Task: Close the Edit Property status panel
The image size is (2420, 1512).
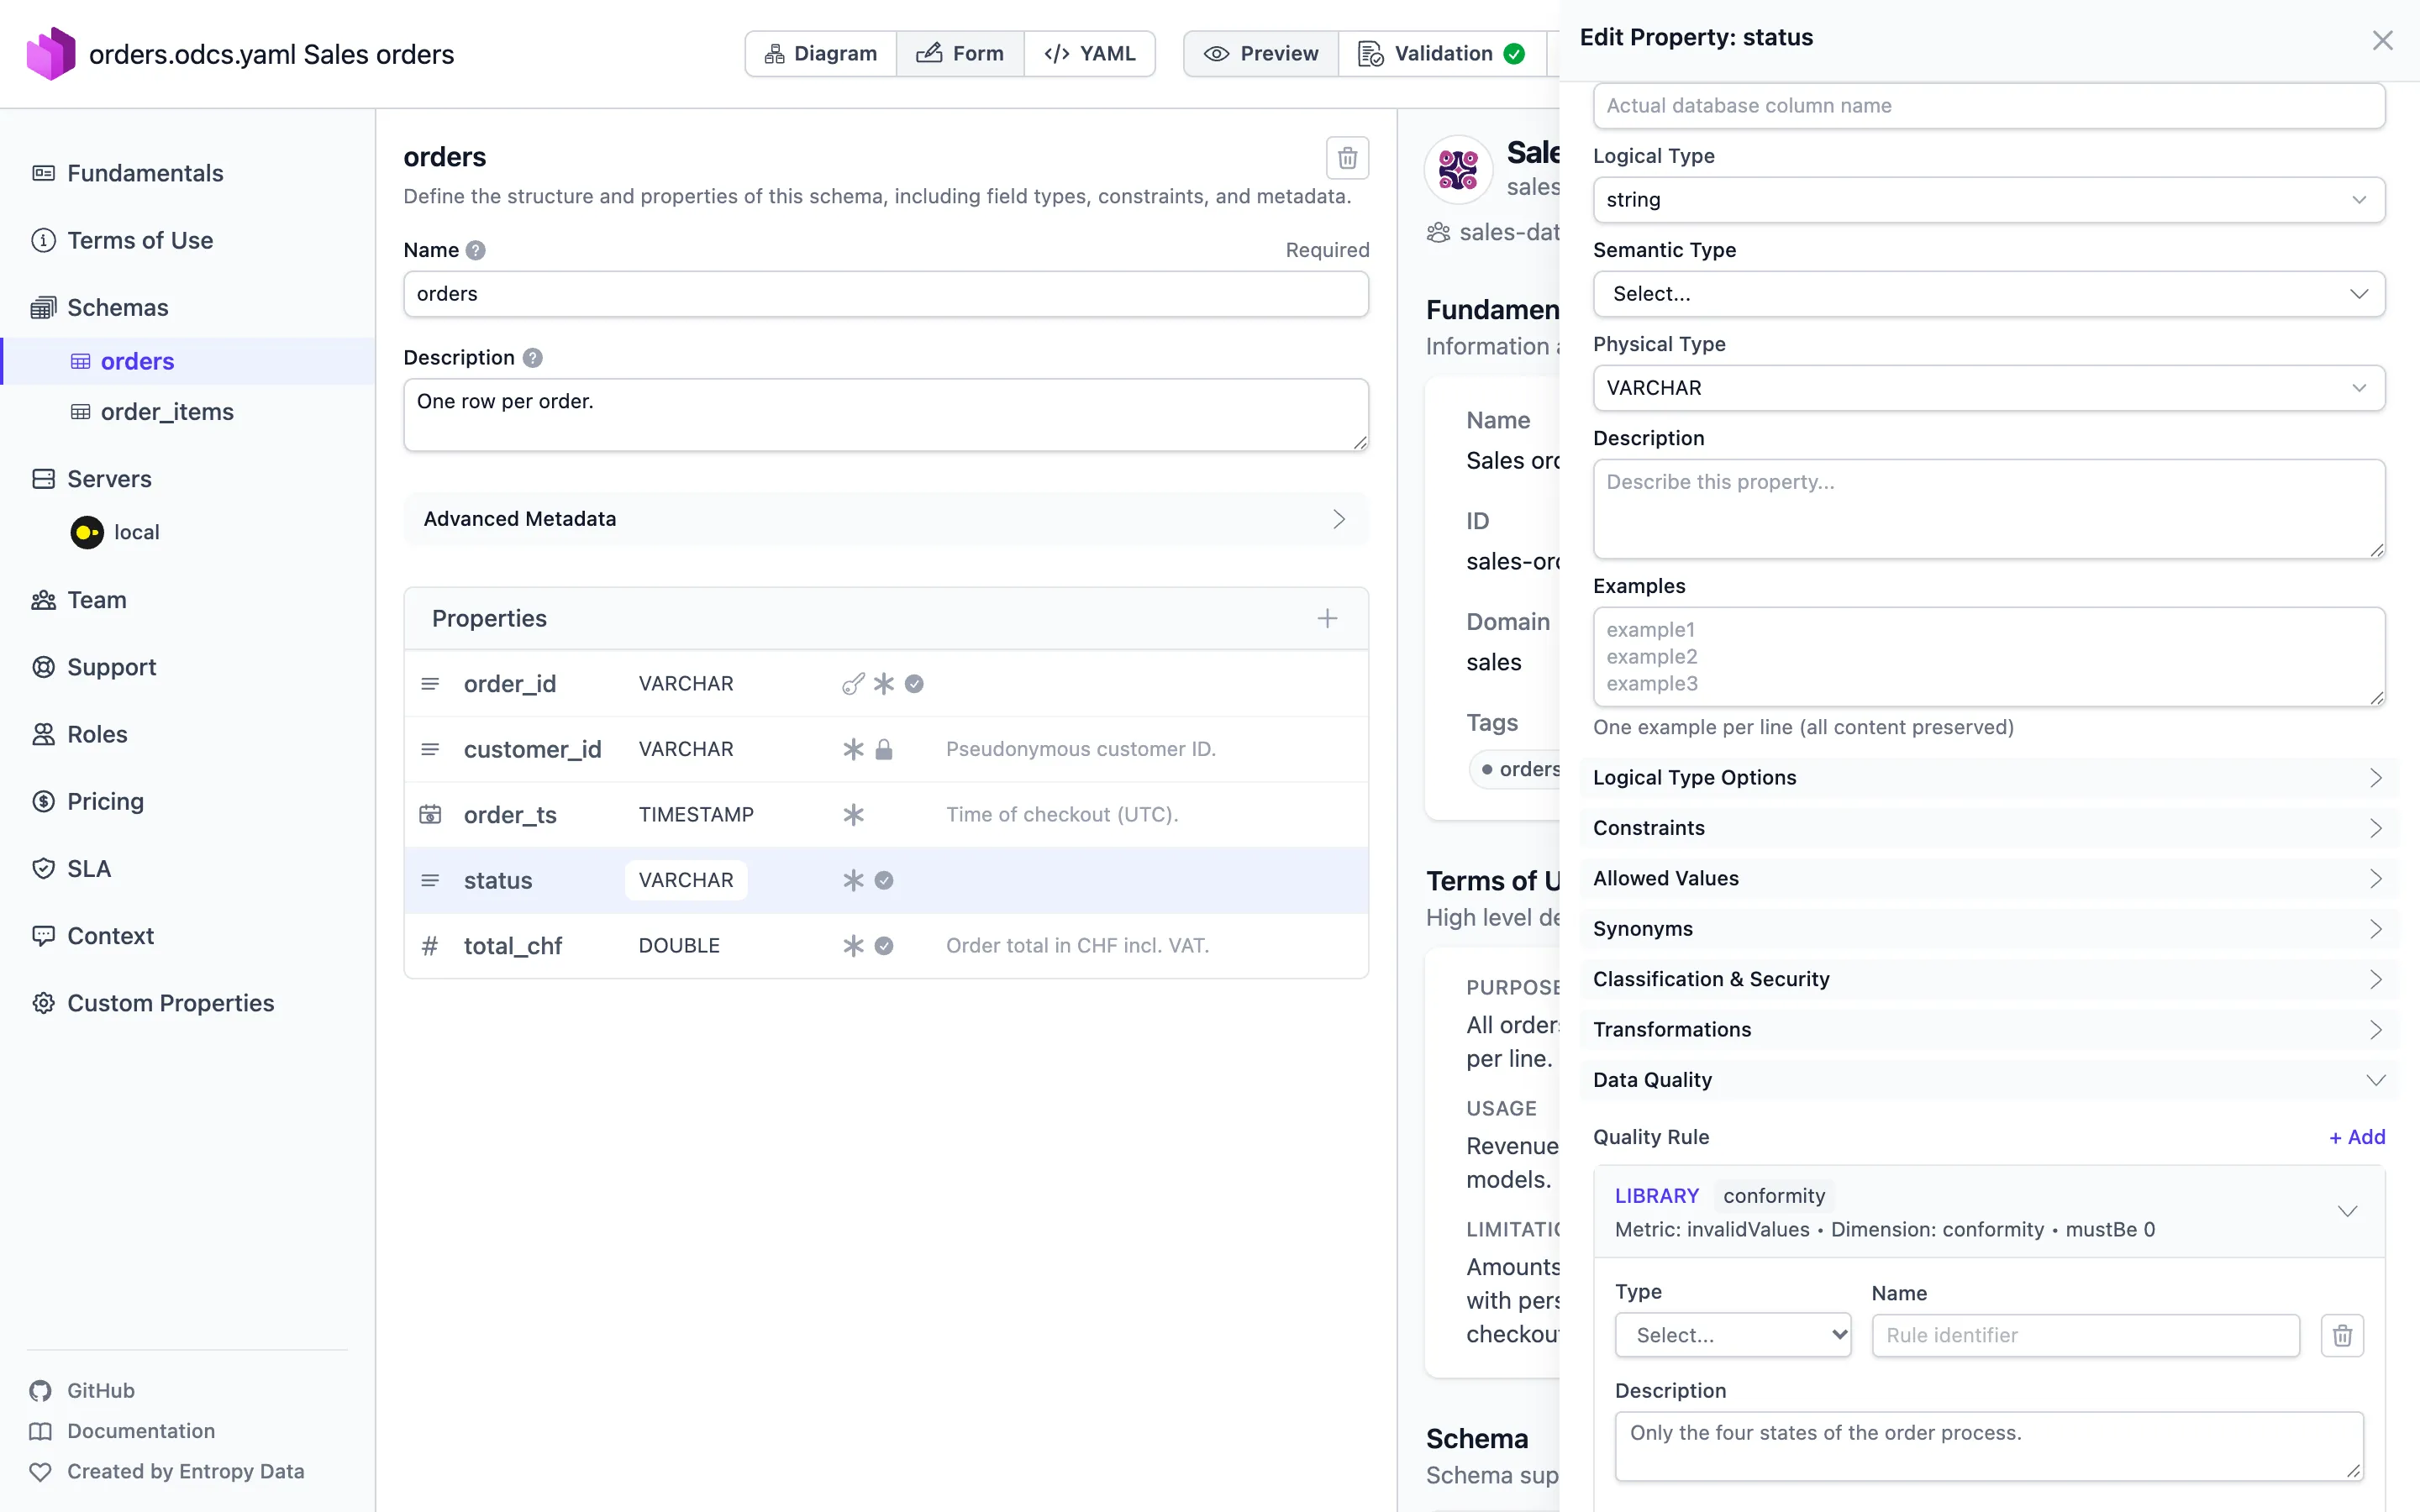Action: (2382, 39)
